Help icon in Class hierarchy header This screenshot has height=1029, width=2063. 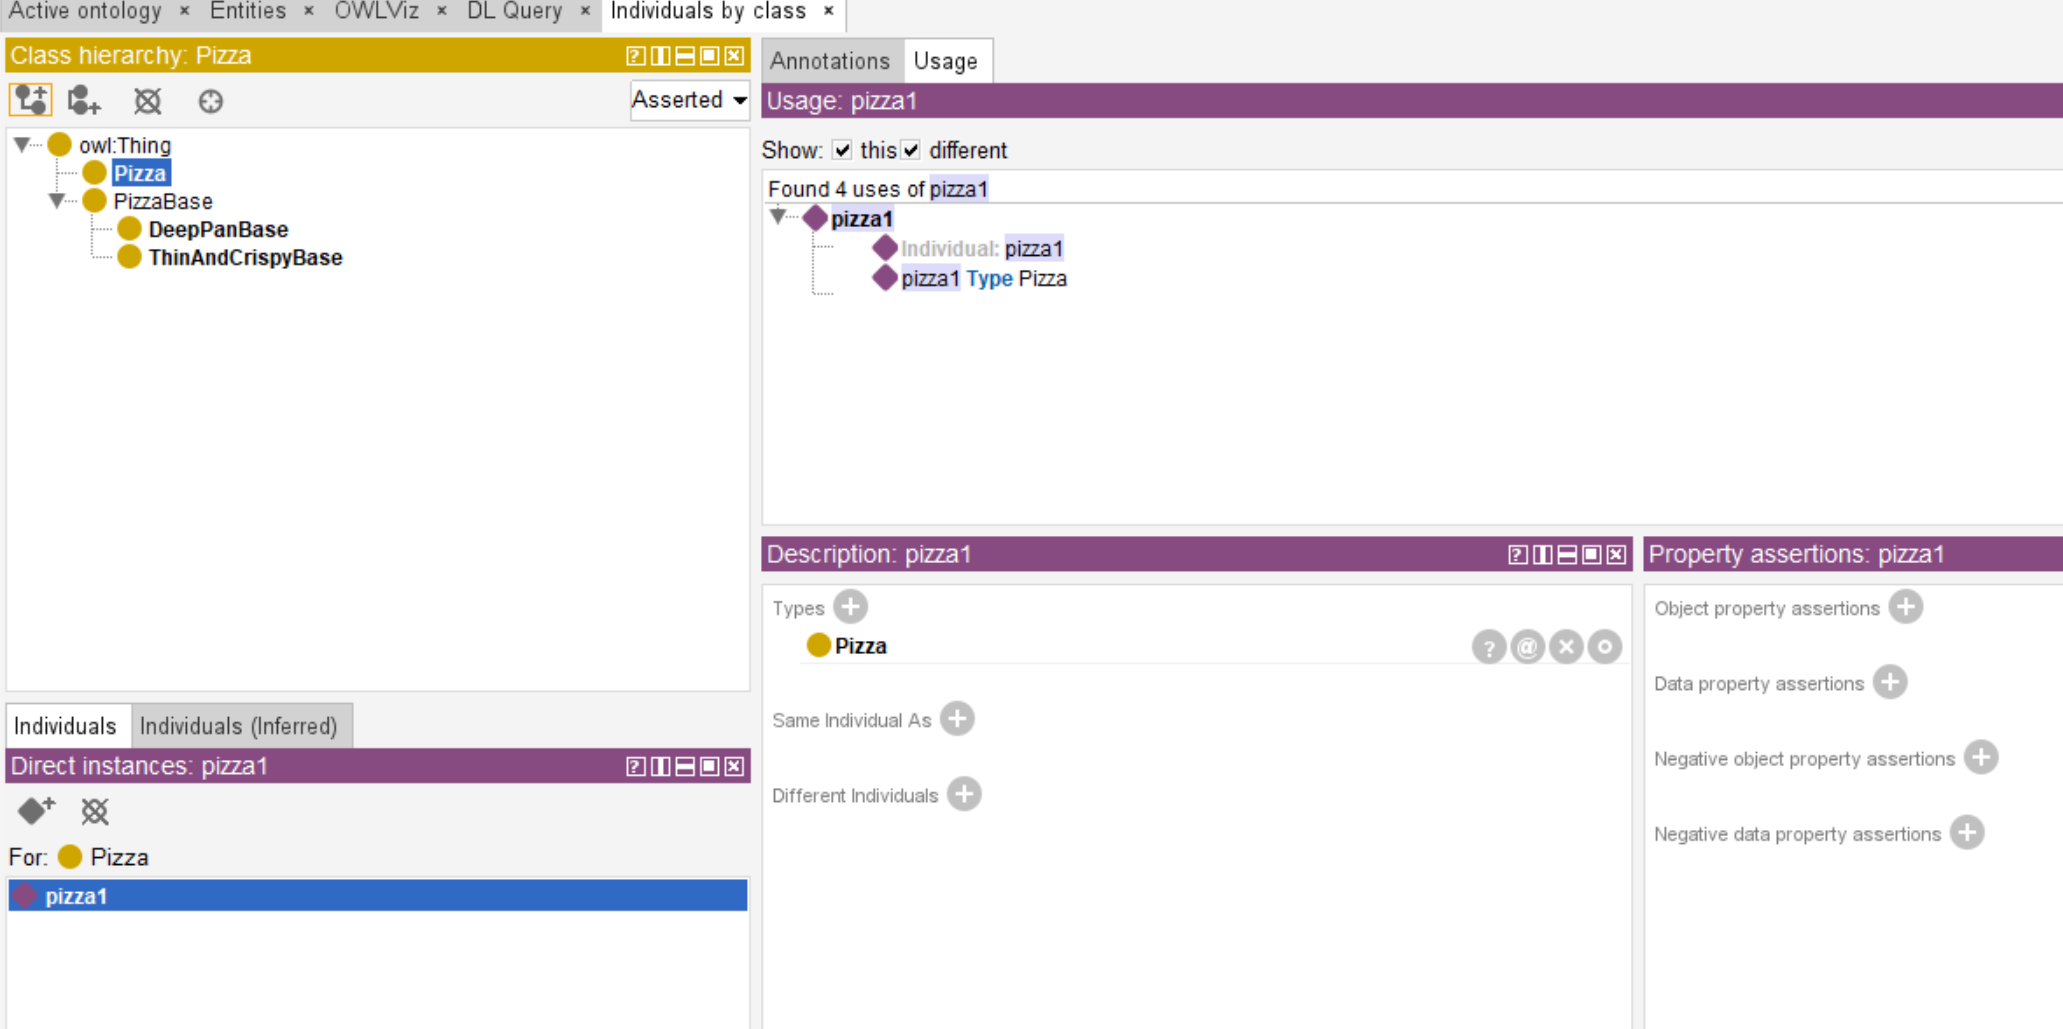635,56
